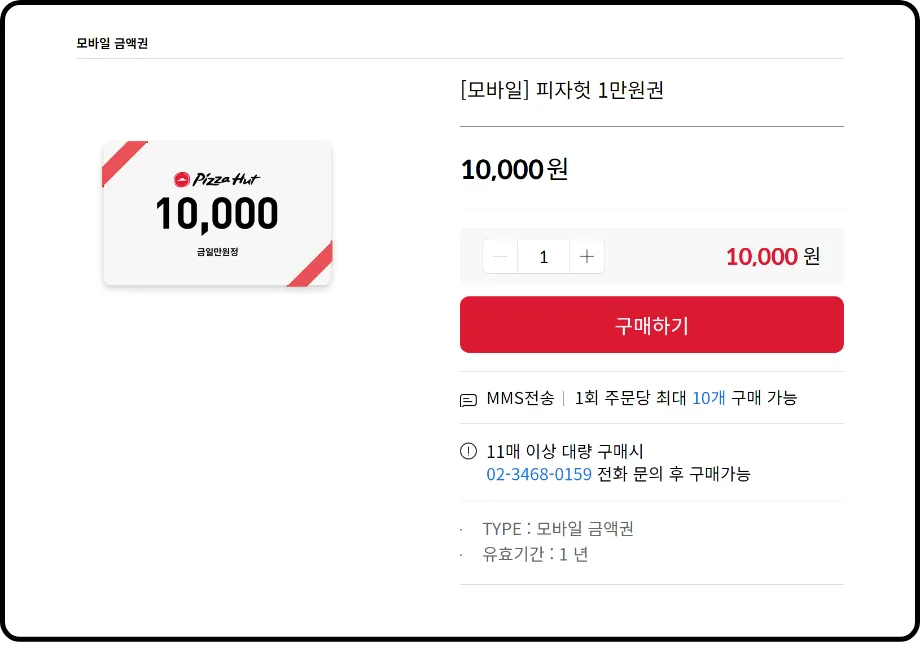The width and height of the screenshot is (920, 650).
Task: Click the quantity input field showing 1
Action: (x=543, y=257)
